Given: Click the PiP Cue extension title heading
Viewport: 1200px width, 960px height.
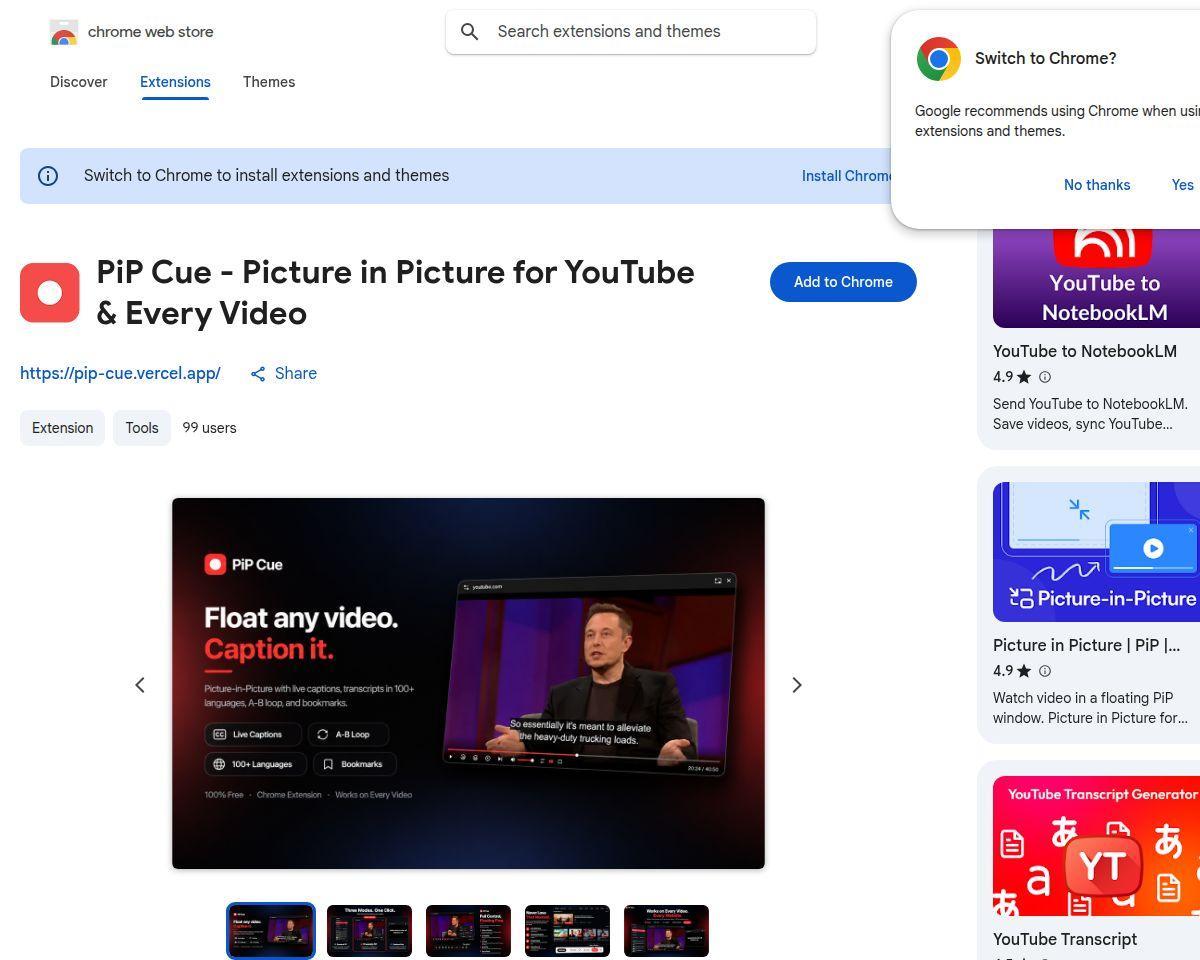Looking at the screenshot, I should click(395, 292).
